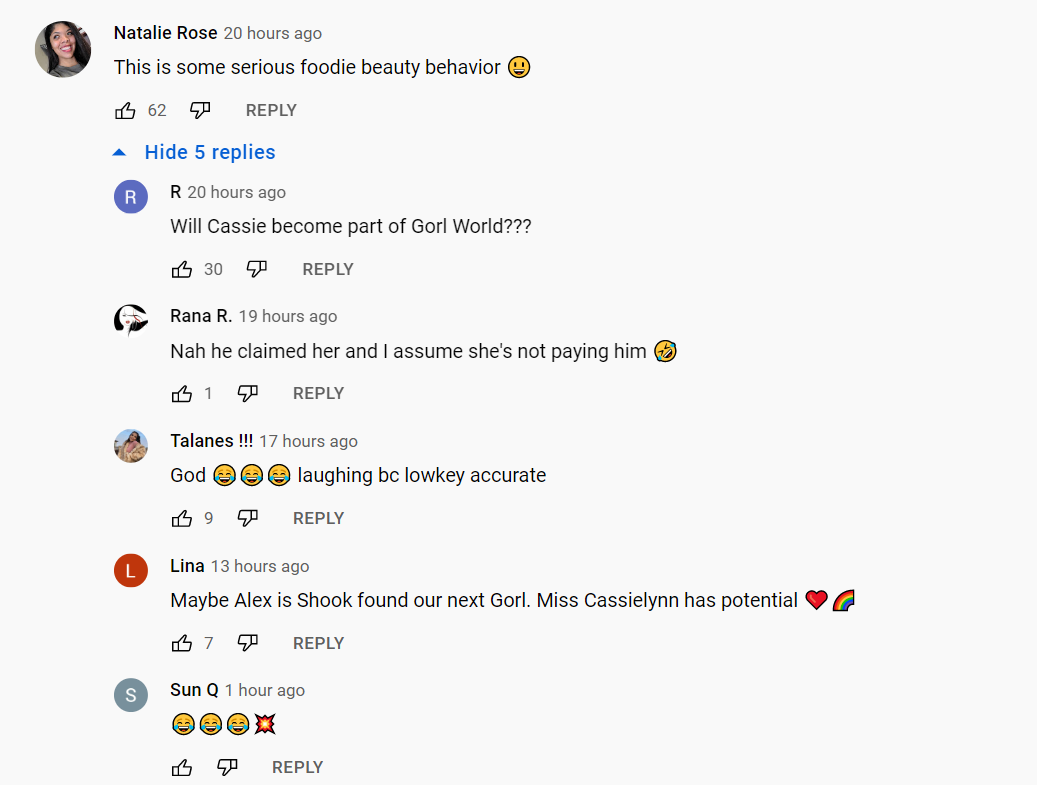Reply to Lina's comment

click(x=319, y=643)
